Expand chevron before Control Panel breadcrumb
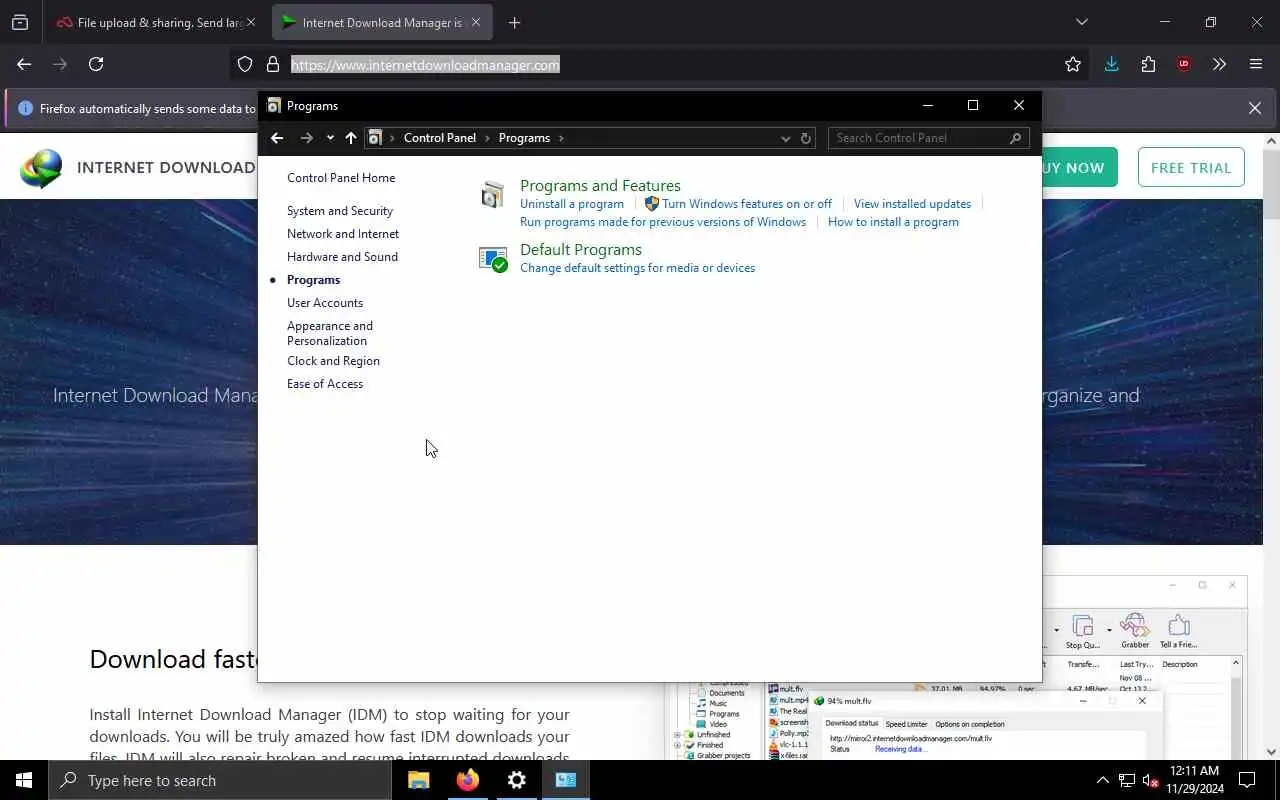Viewport: 1280px width, 800px height. pyautogui.click(x=392, y=138)
